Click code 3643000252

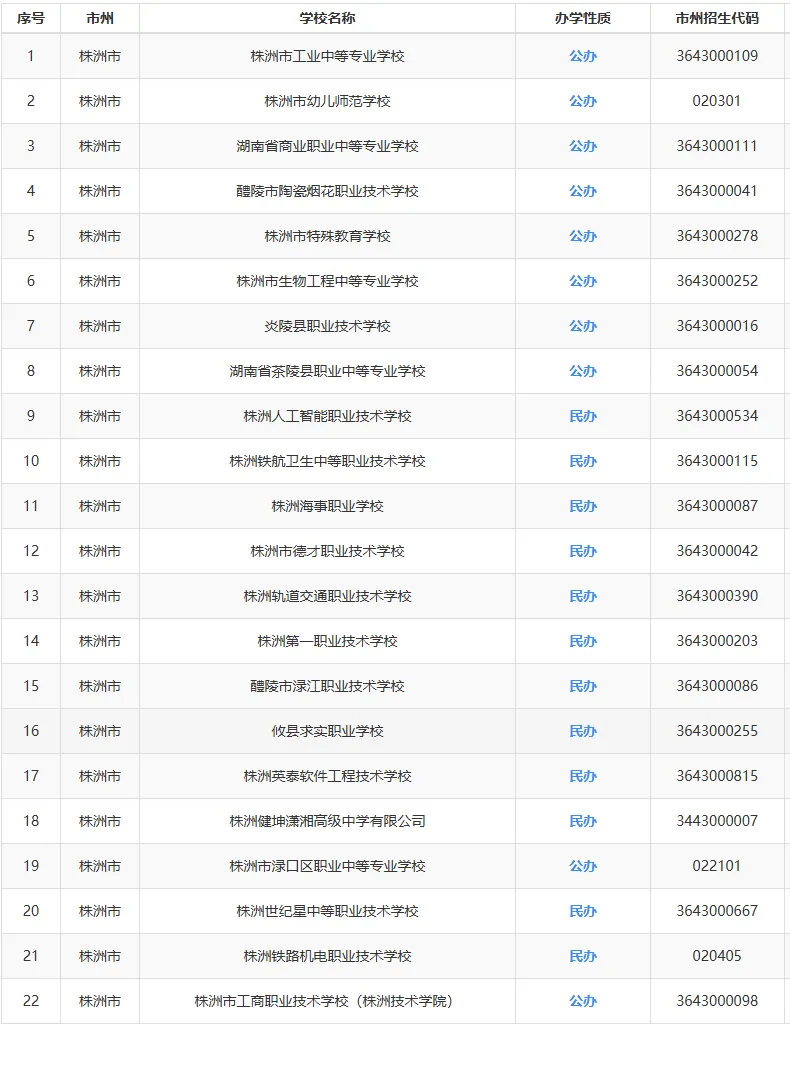(x=717, y=280)
